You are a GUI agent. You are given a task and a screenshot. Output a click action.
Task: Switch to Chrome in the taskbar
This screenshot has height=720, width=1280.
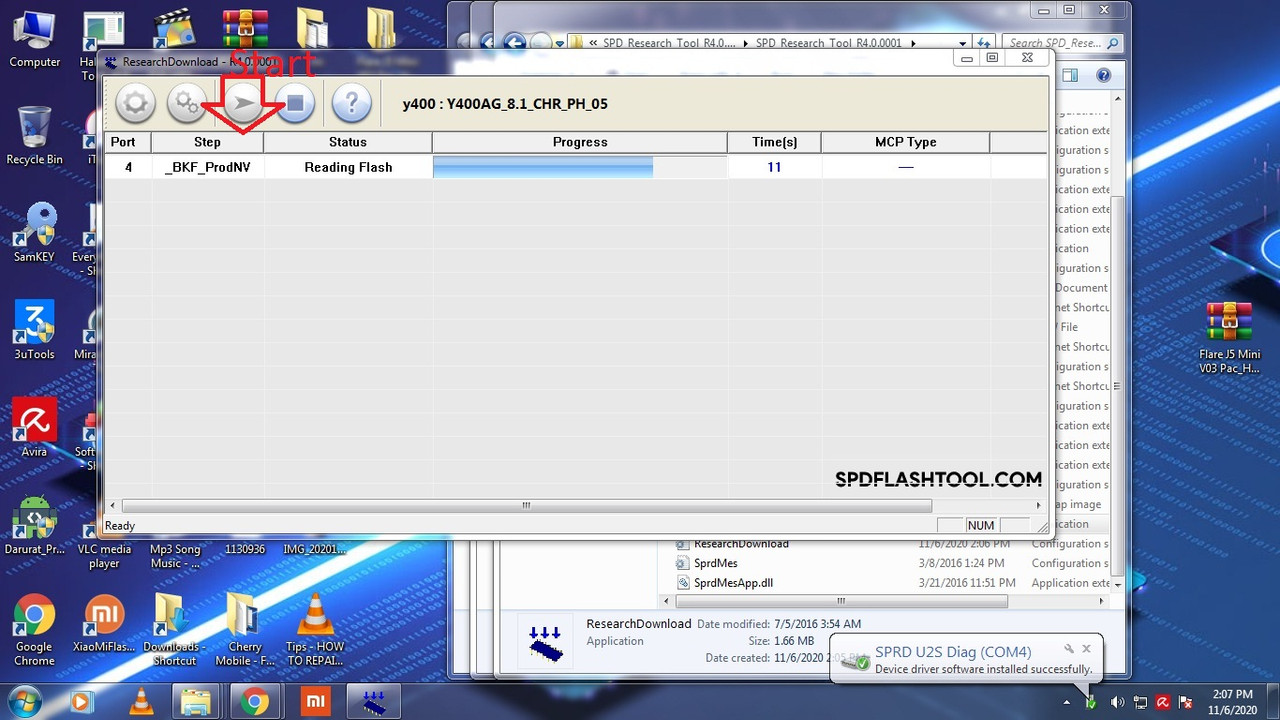256,702
